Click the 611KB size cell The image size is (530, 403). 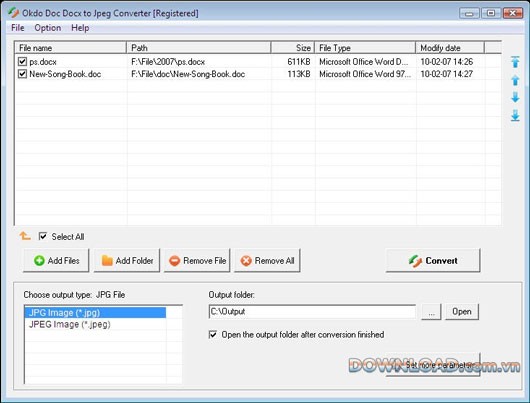click(x=299, y=62)
